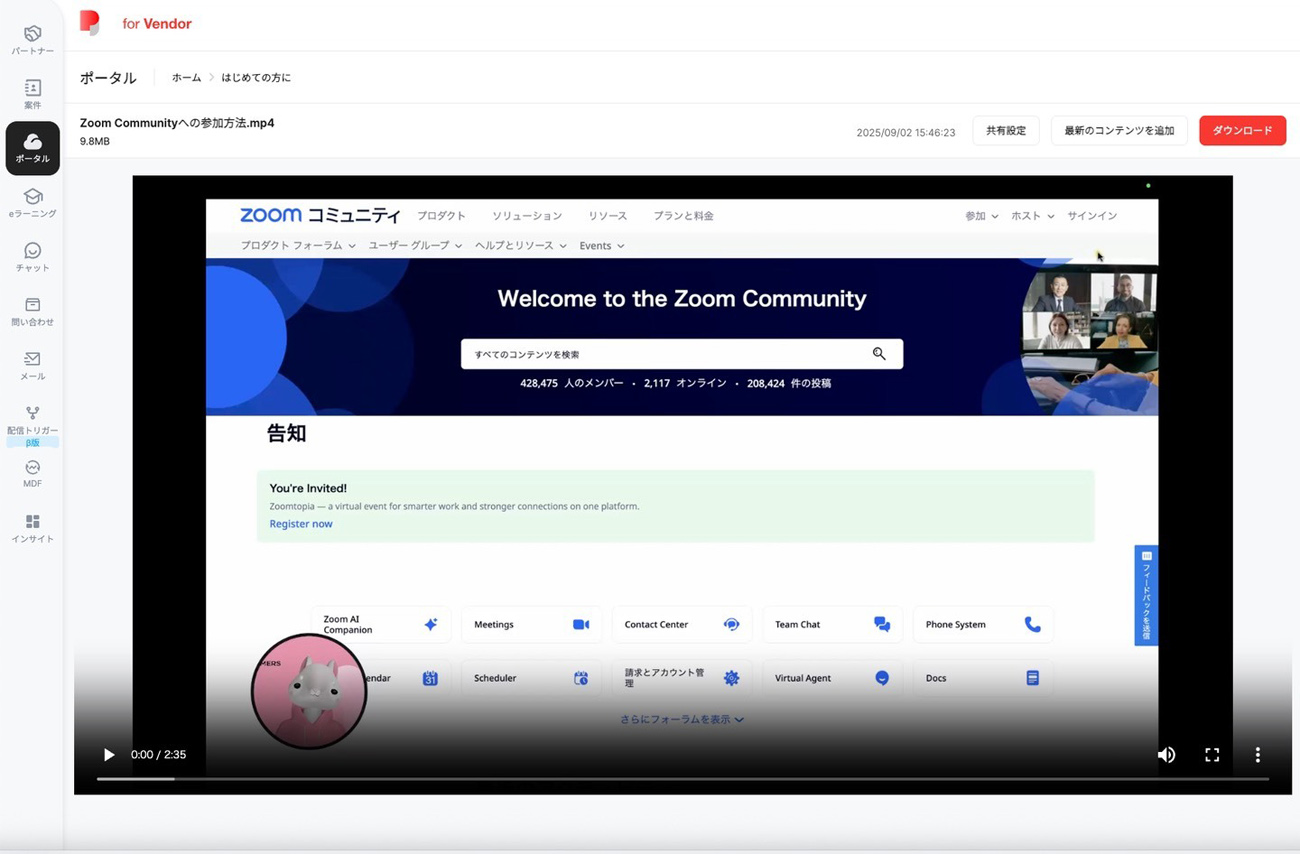Select the eラーニング sidebar icon
The image size is (1300, 854).
pyautogui.click(x=32, y=203)
